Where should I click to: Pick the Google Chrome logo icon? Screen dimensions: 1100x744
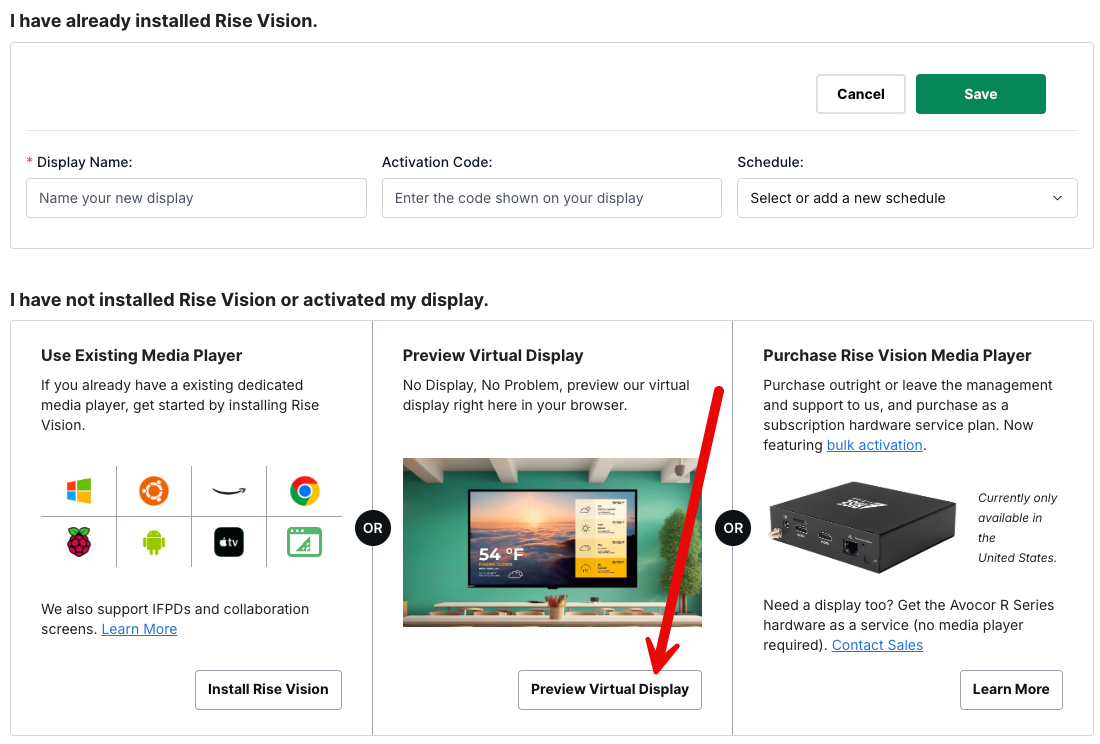(304, 491)
